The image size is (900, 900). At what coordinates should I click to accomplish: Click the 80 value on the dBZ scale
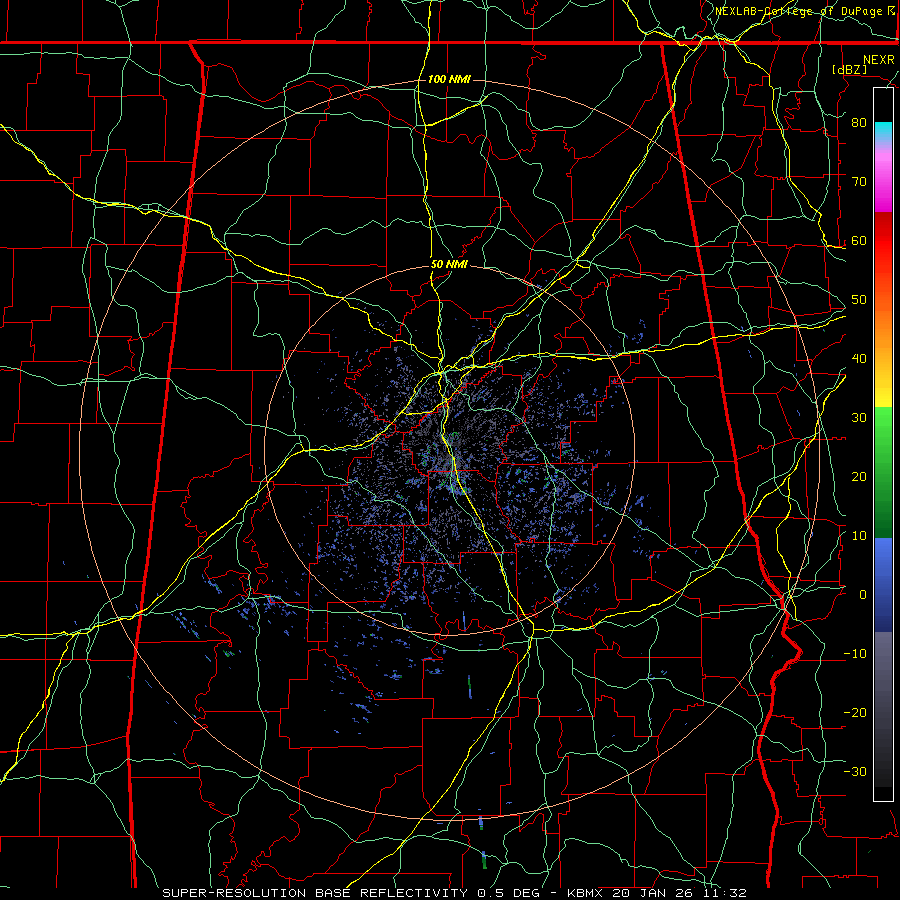pos(859,123)
